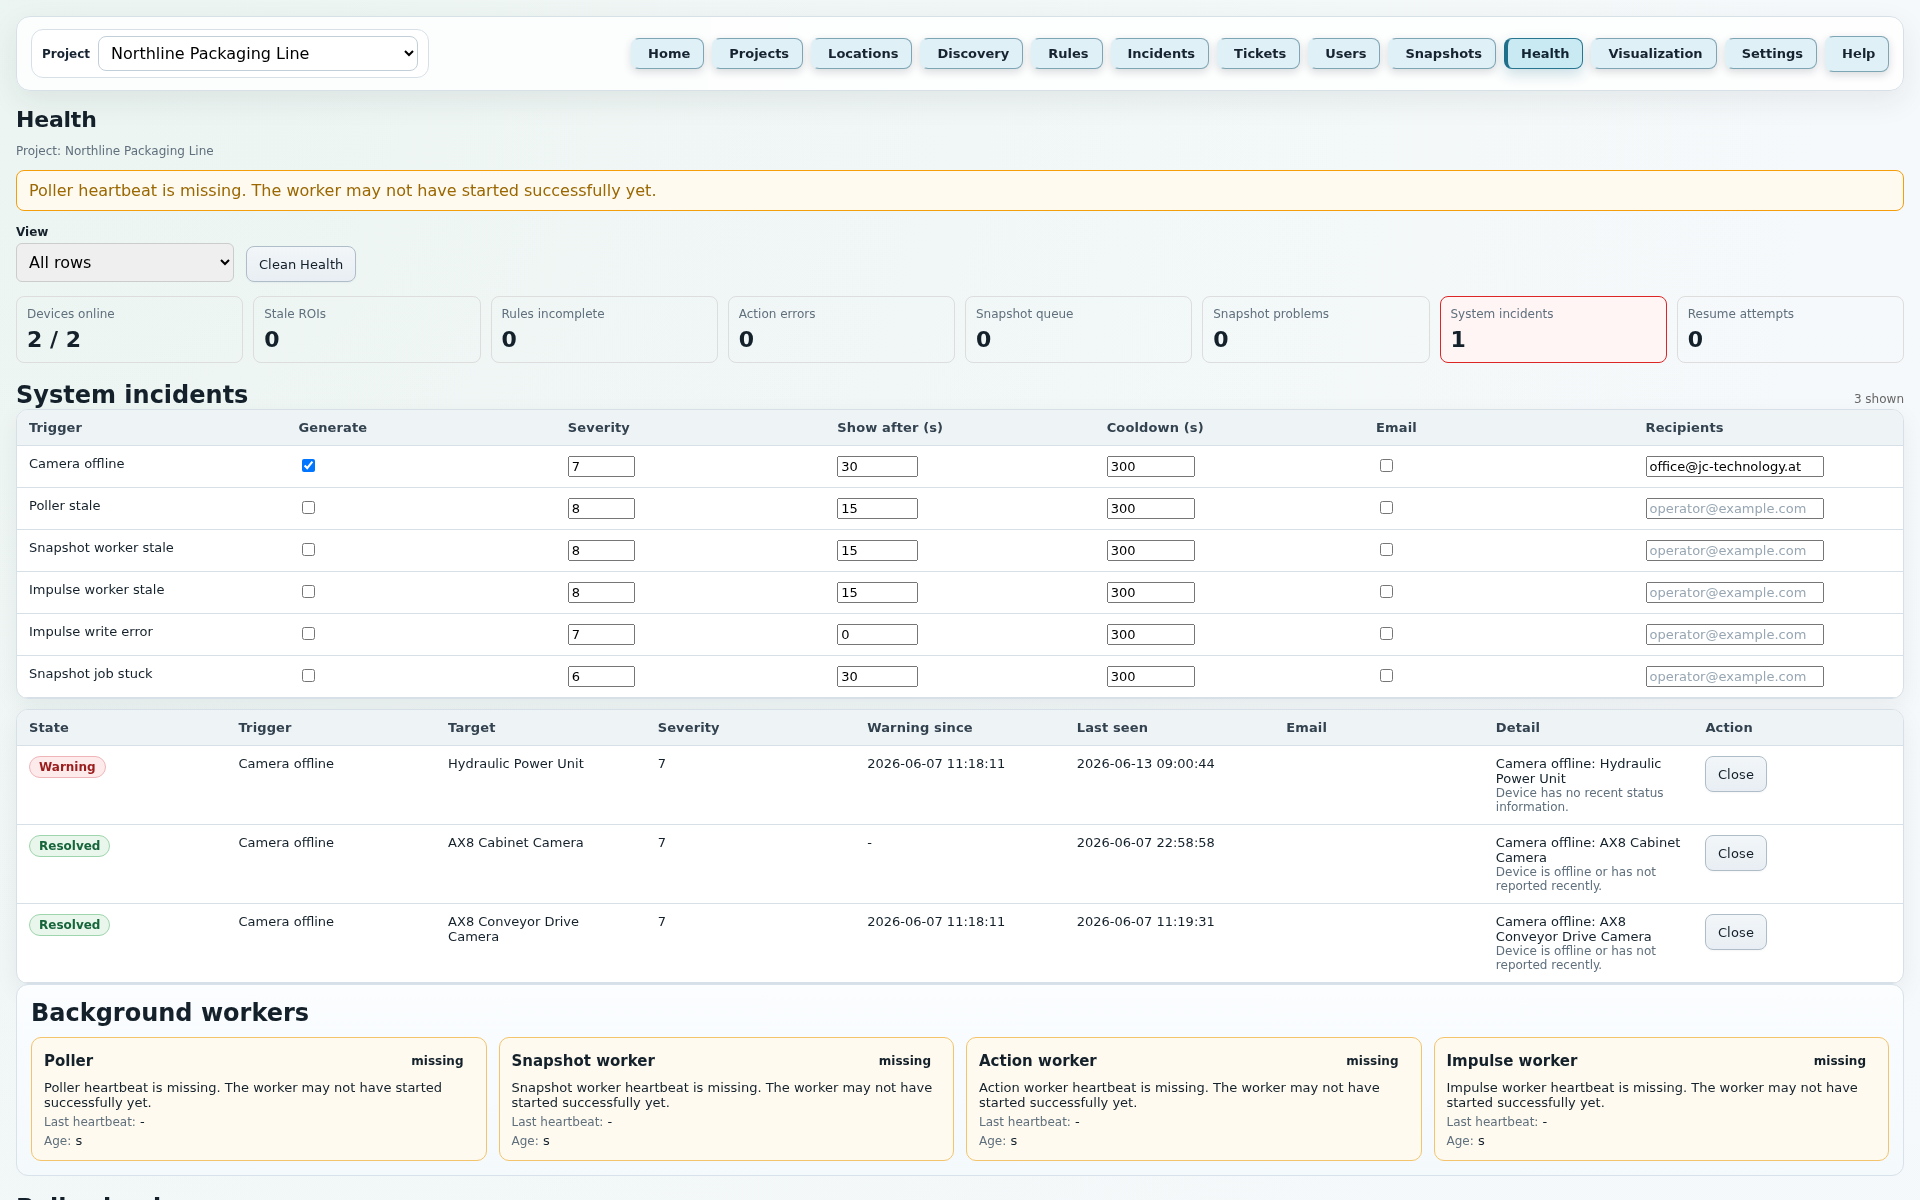The width and height of the screenshot is (1920, 1200).
Task: Edit Impulse write error Show after field
Action: click(x=877, y=634)
